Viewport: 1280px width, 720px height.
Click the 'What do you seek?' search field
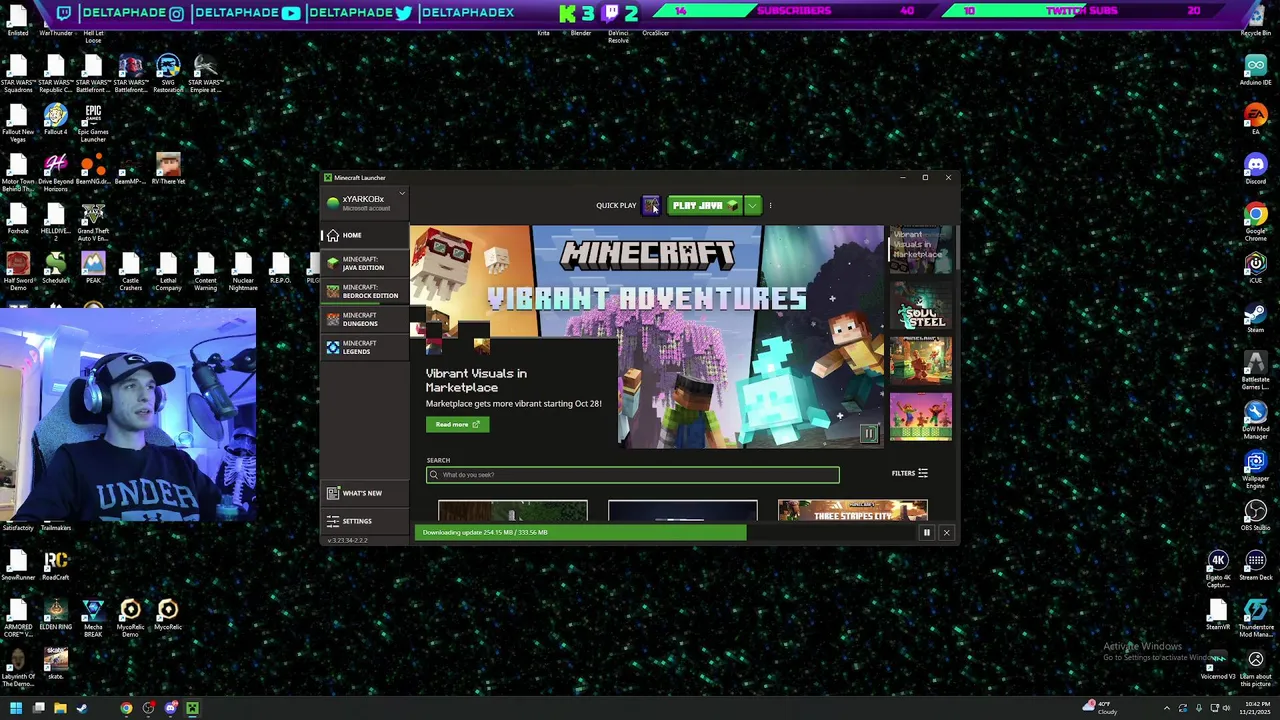(x=632, y=475)
